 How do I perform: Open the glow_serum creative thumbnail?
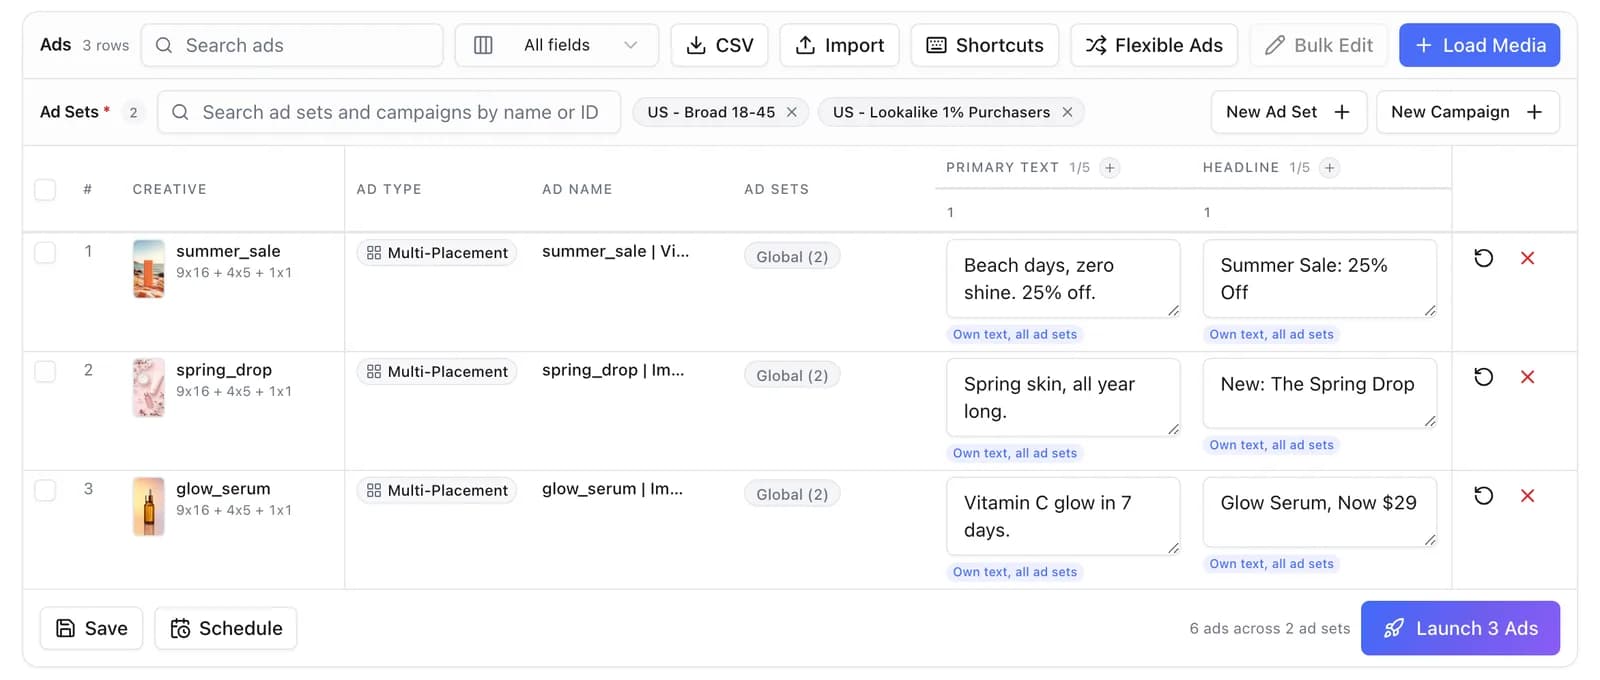[149, 507]
